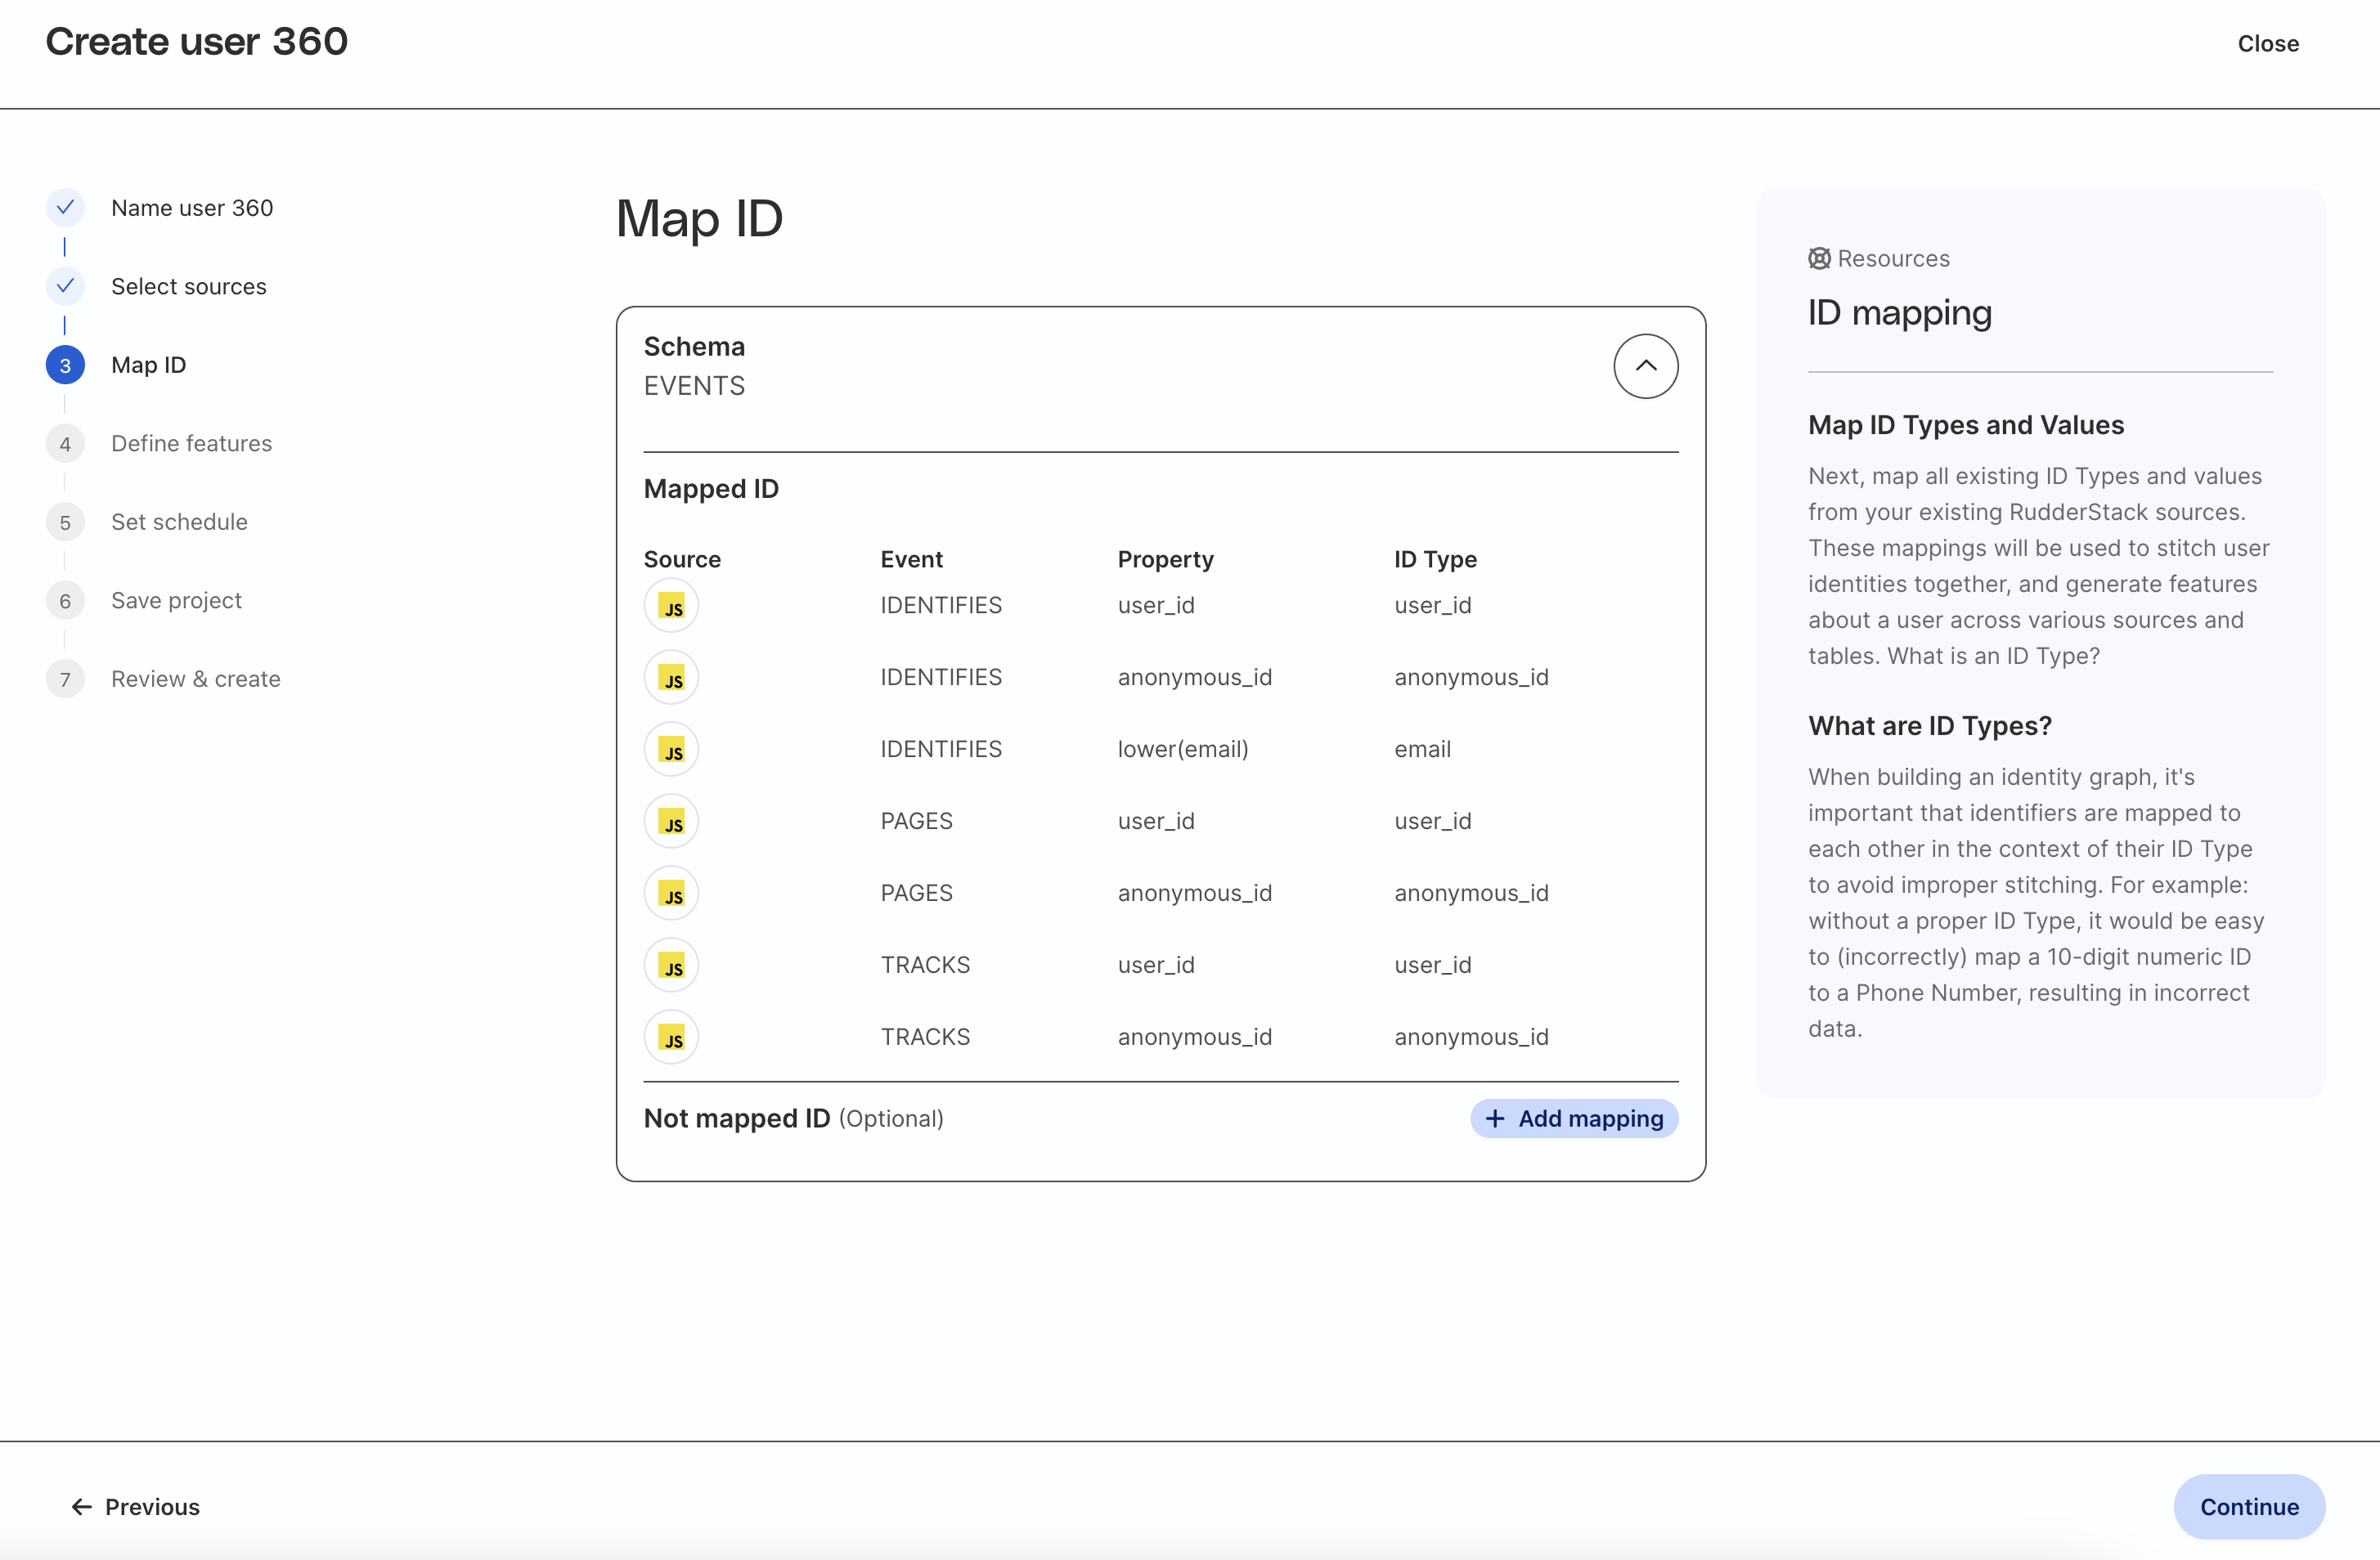Screen dimensions: 2380x1560
Task: Click the EVENTS schema name
Action: [x=695, y=386]
